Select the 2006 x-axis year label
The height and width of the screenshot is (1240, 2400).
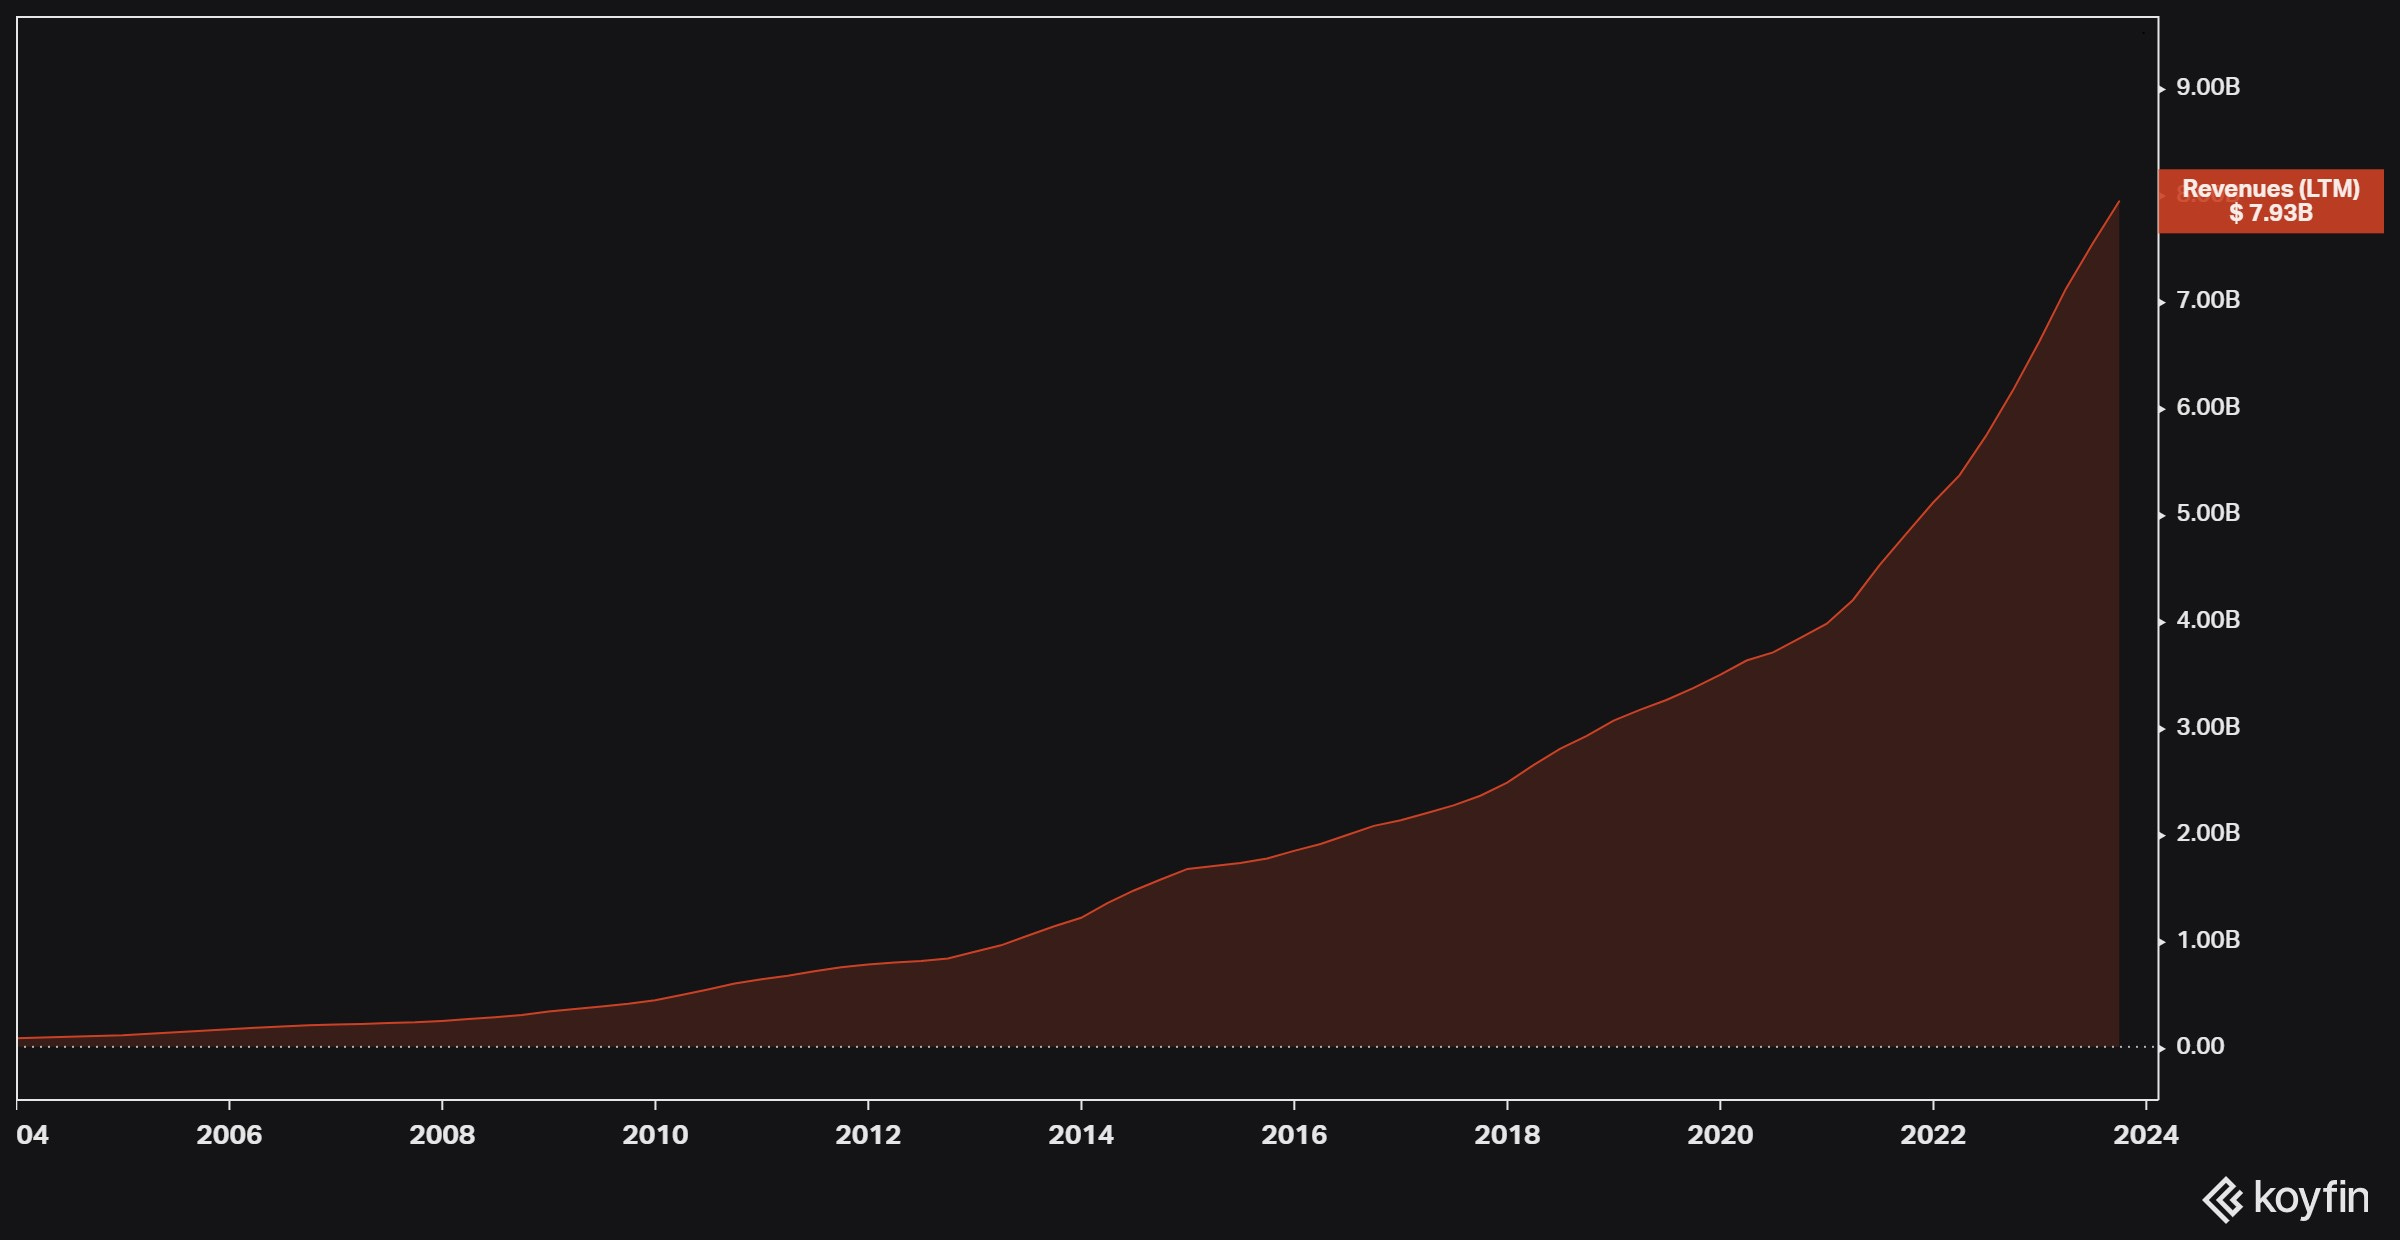click(229, 1135)
